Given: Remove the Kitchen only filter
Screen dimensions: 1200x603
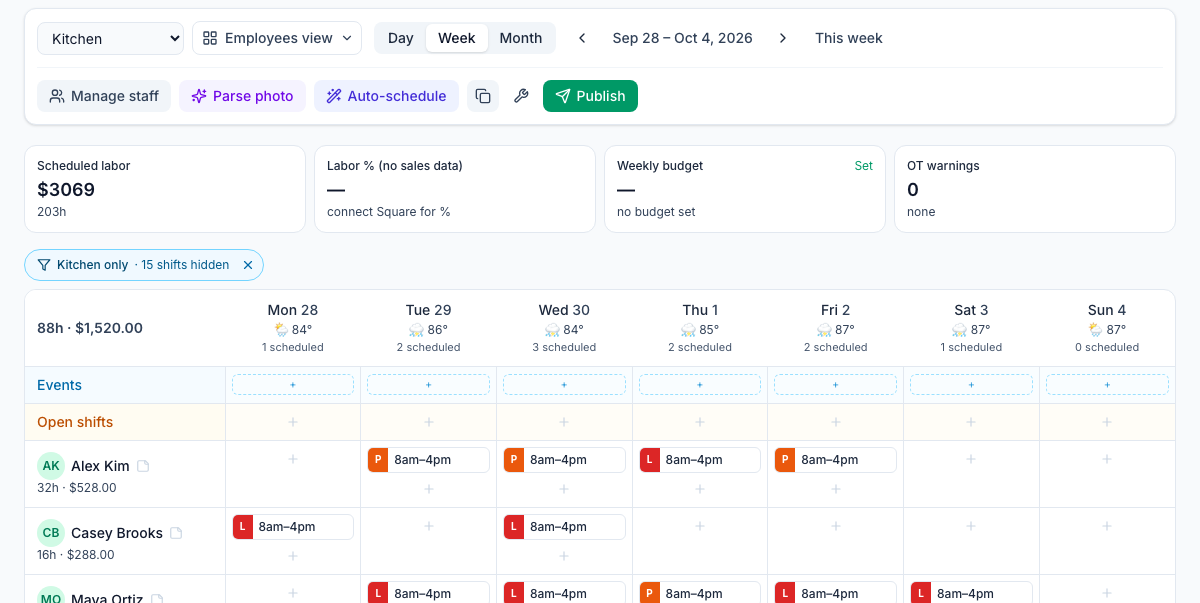Looking at the screenshot, I should (248, 265).
